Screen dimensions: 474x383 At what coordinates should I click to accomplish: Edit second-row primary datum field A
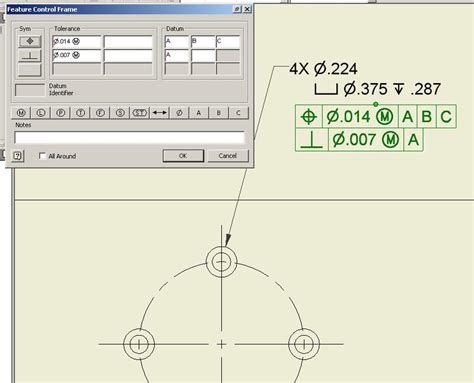[177, 55]
